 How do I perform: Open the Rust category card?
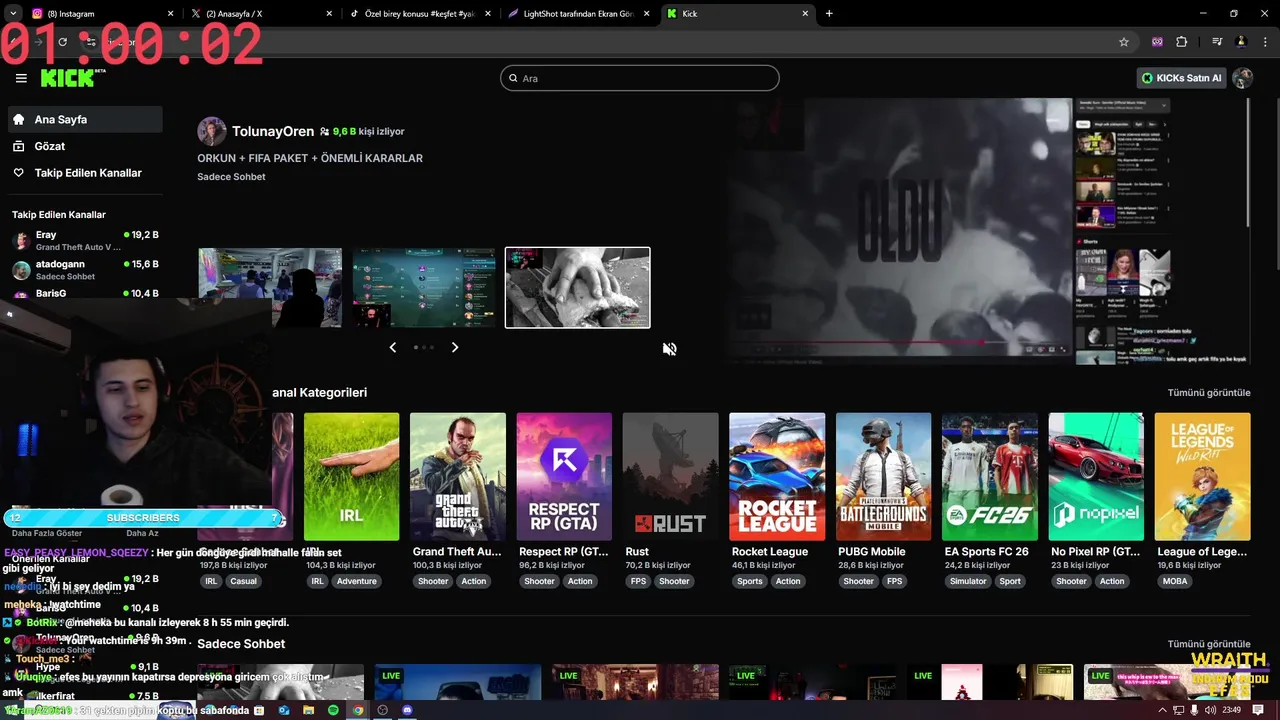coord(670,477)
